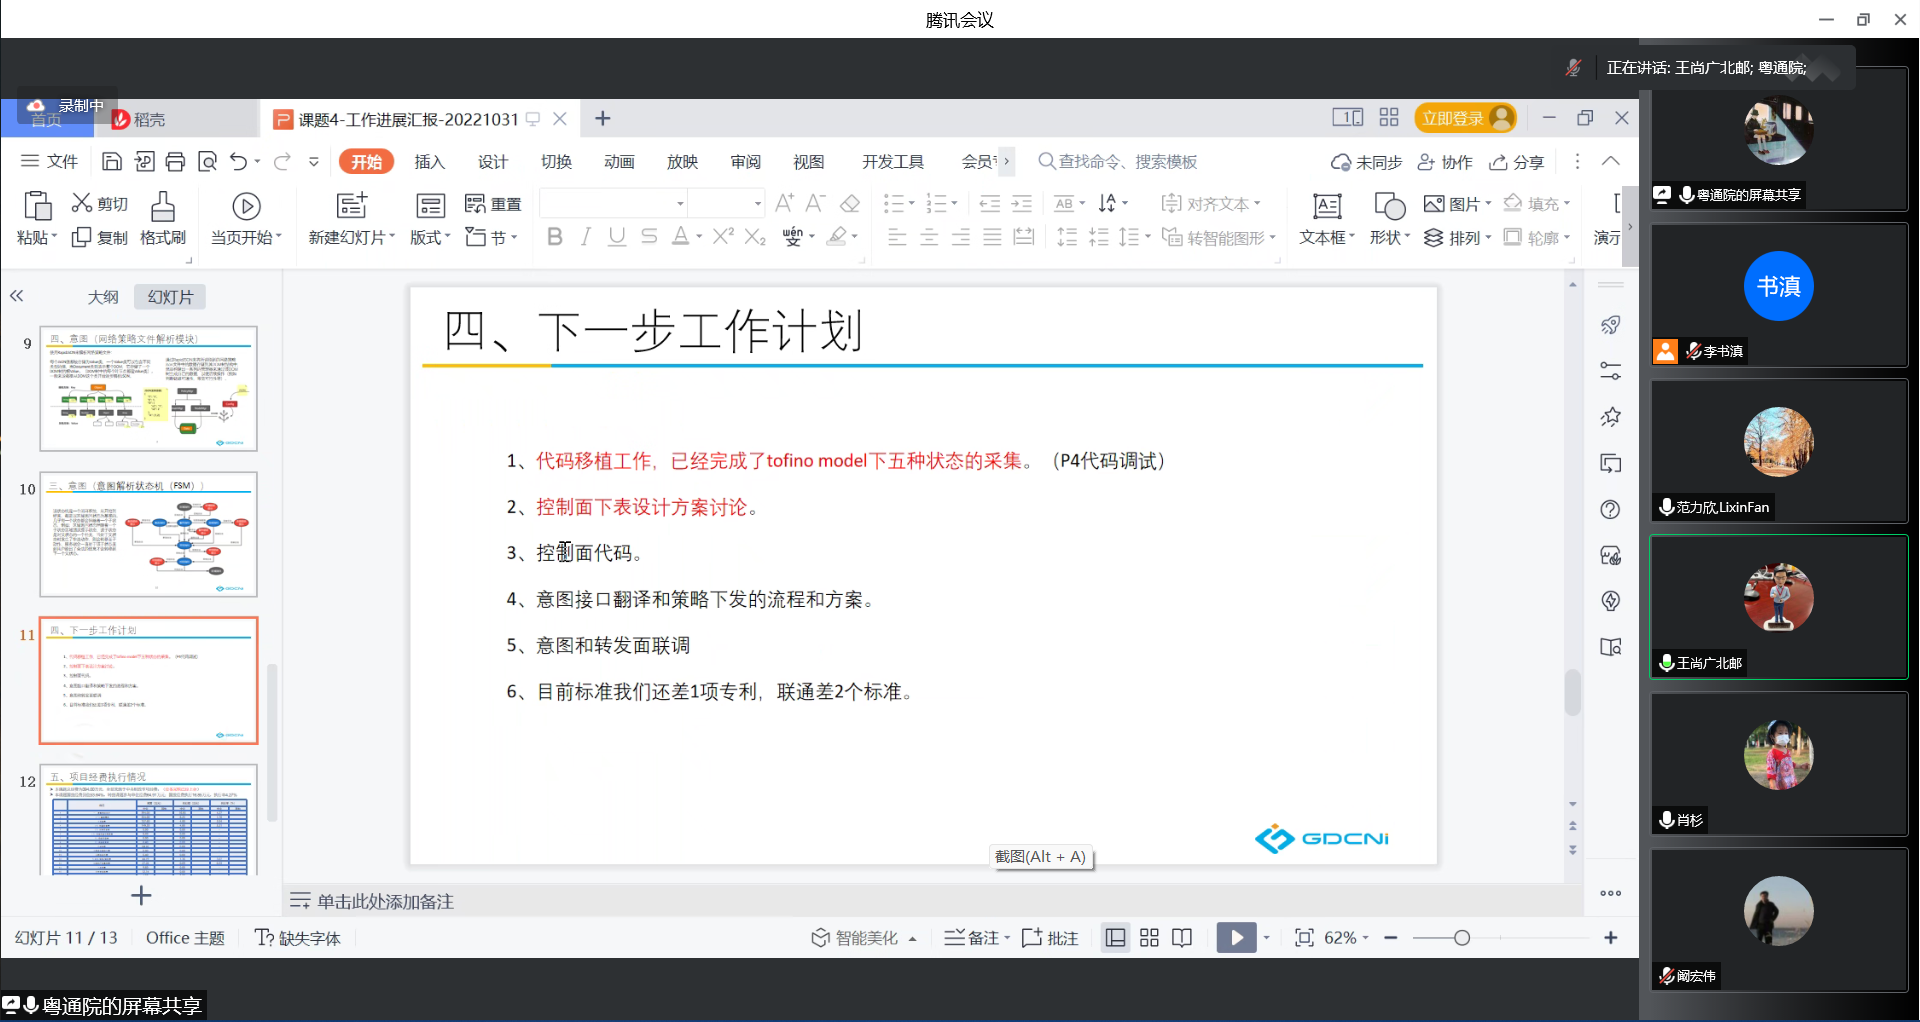The width and height of the screenshot is (1920, 1022).
Task: Click the 协作 collaborate button
Action: [1445, 161]
